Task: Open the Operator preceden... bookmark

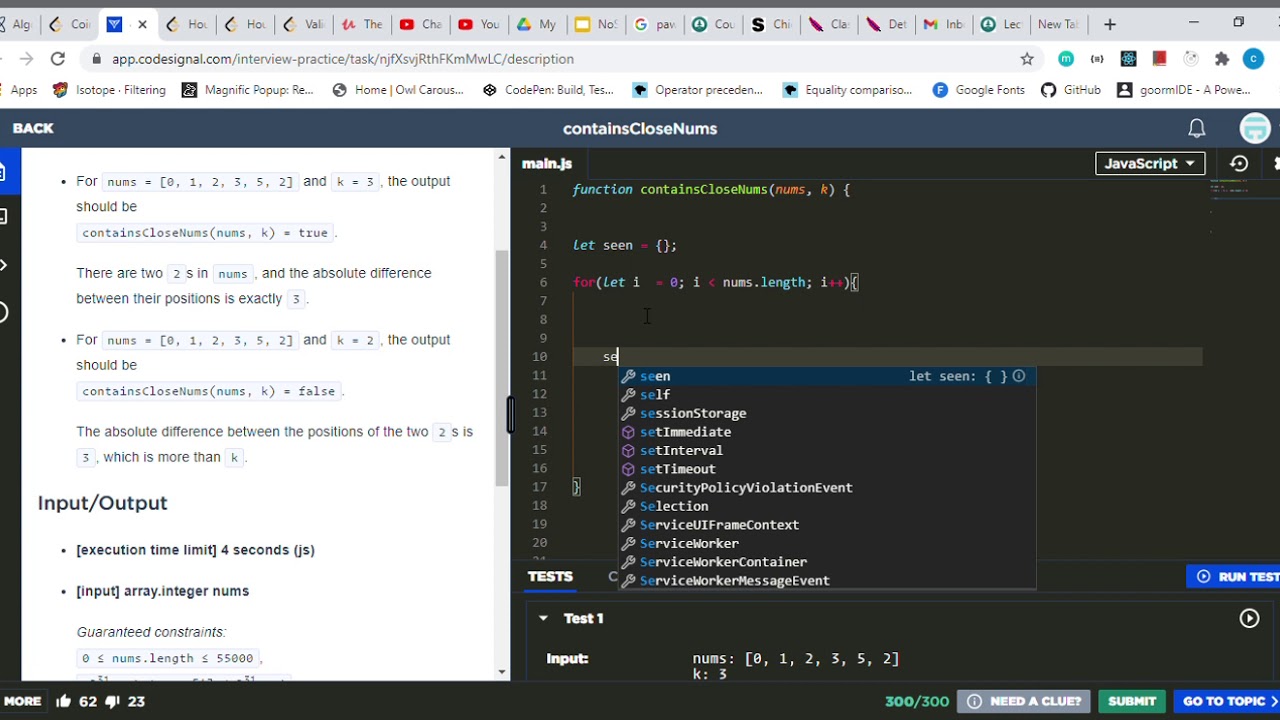Action: 698,90
